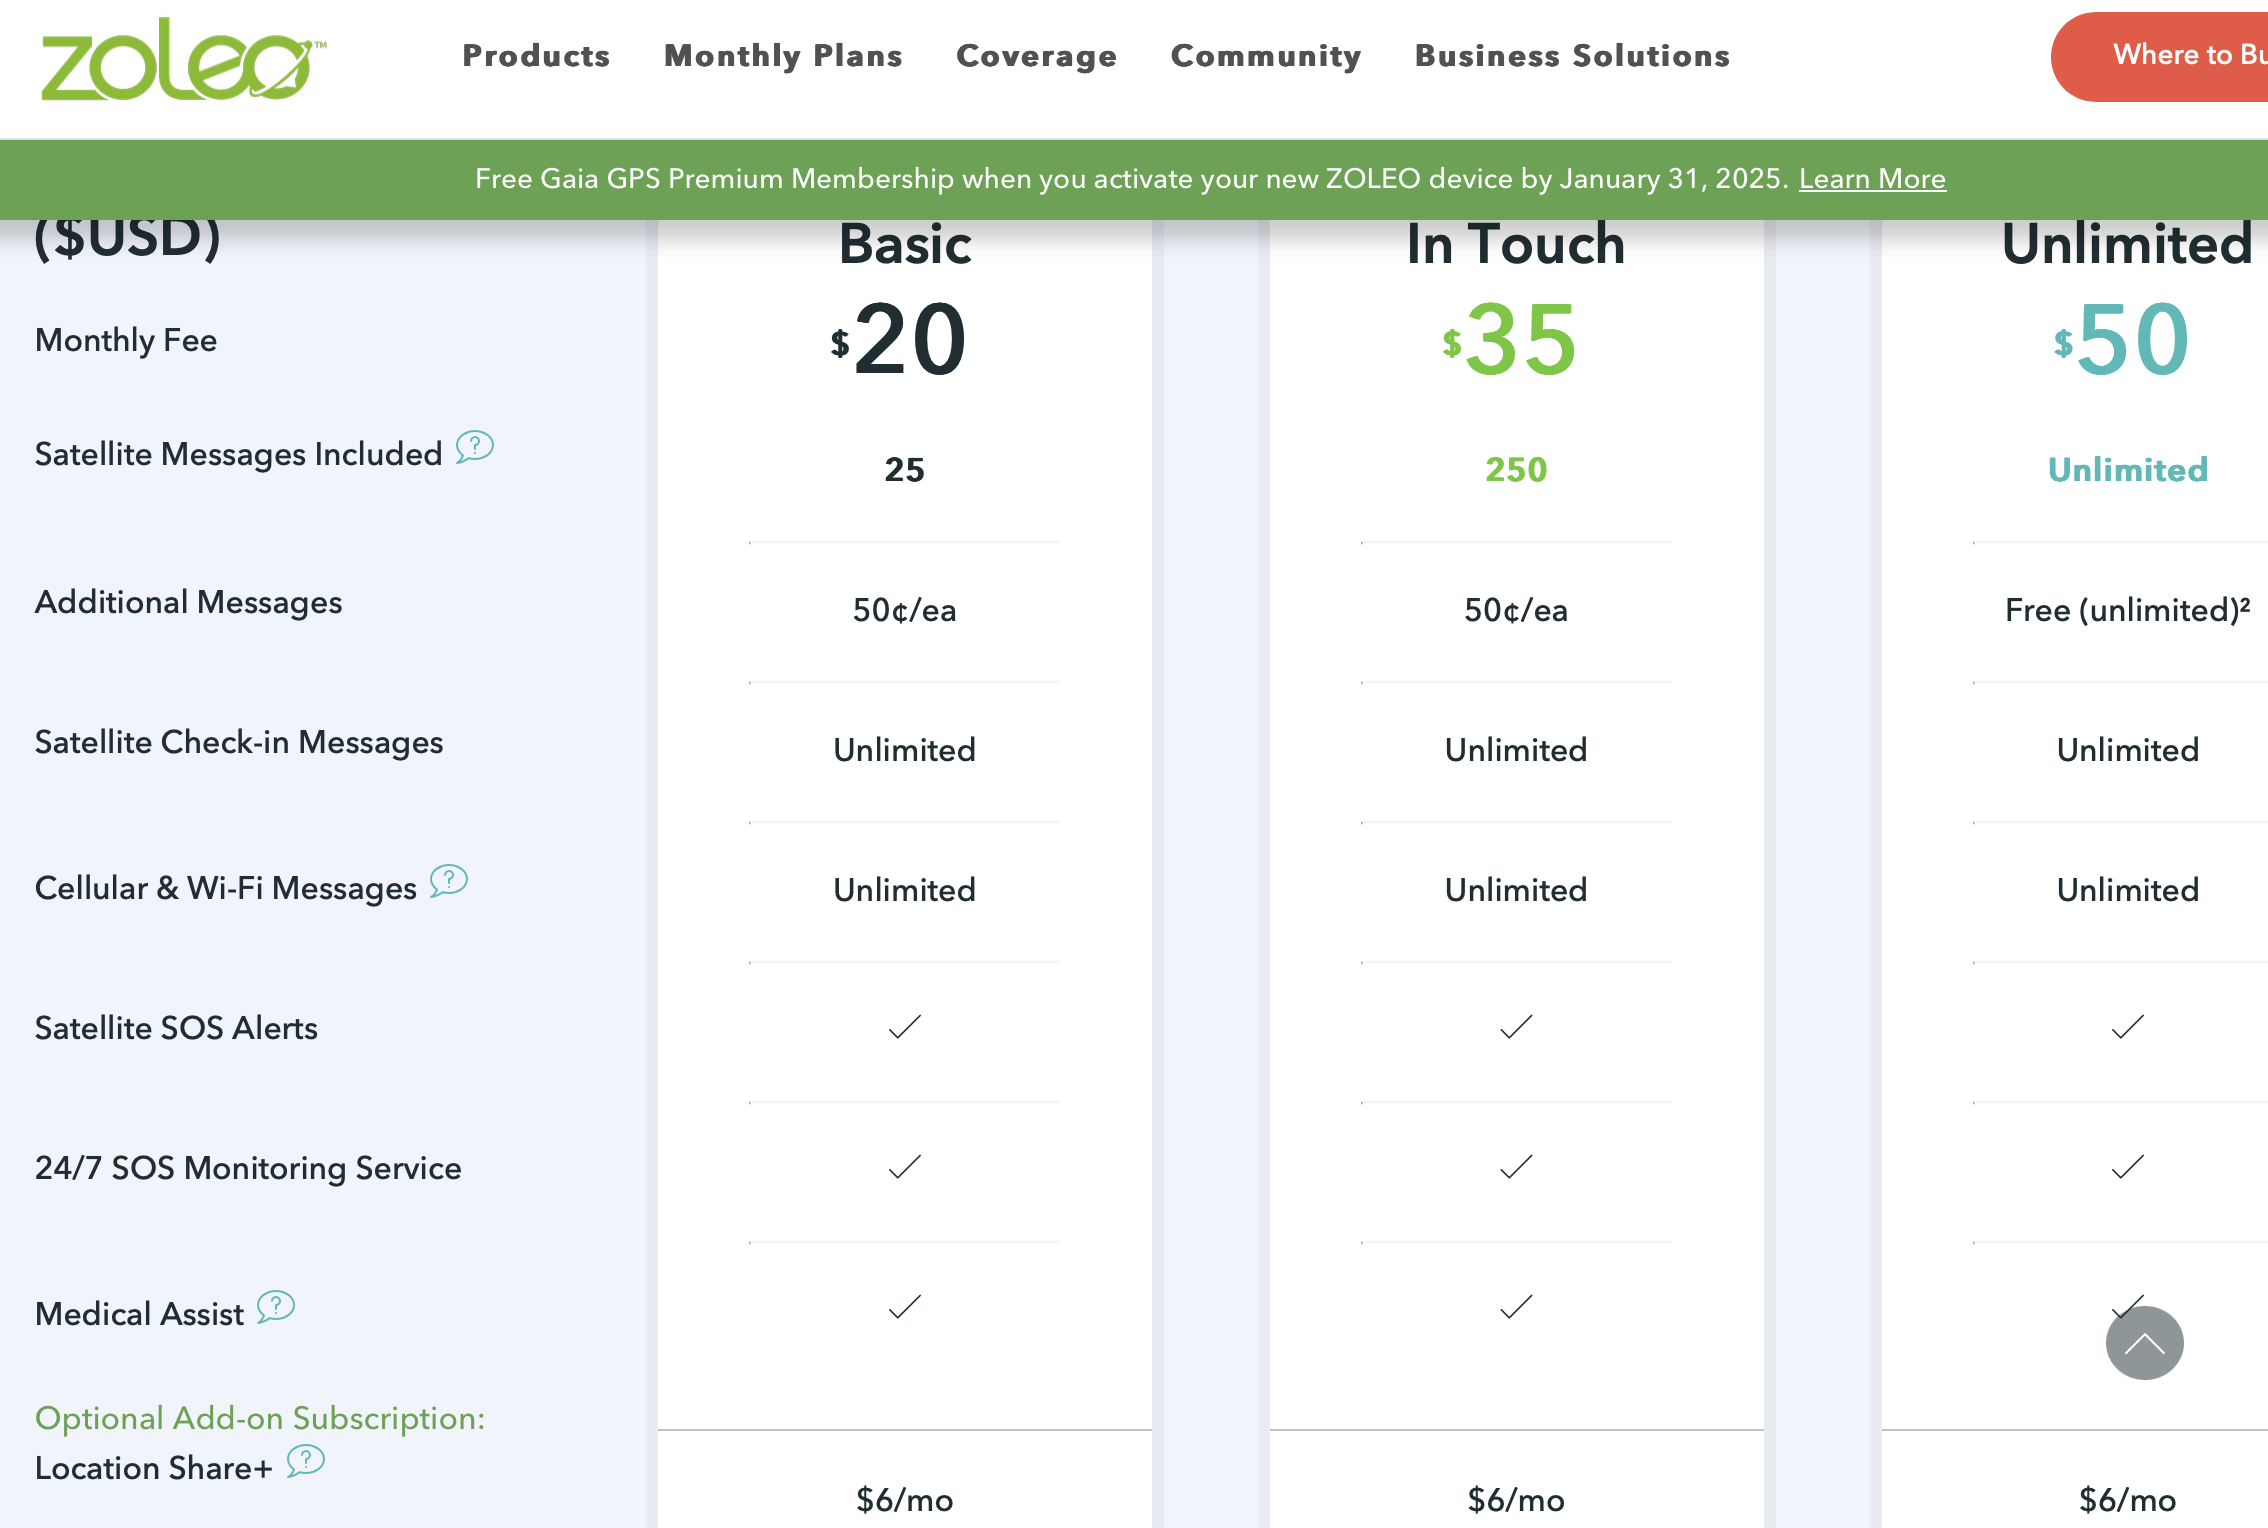Click the scroll-to-top arrow button
2268x1528 pixels.
pos(2144,1343)
